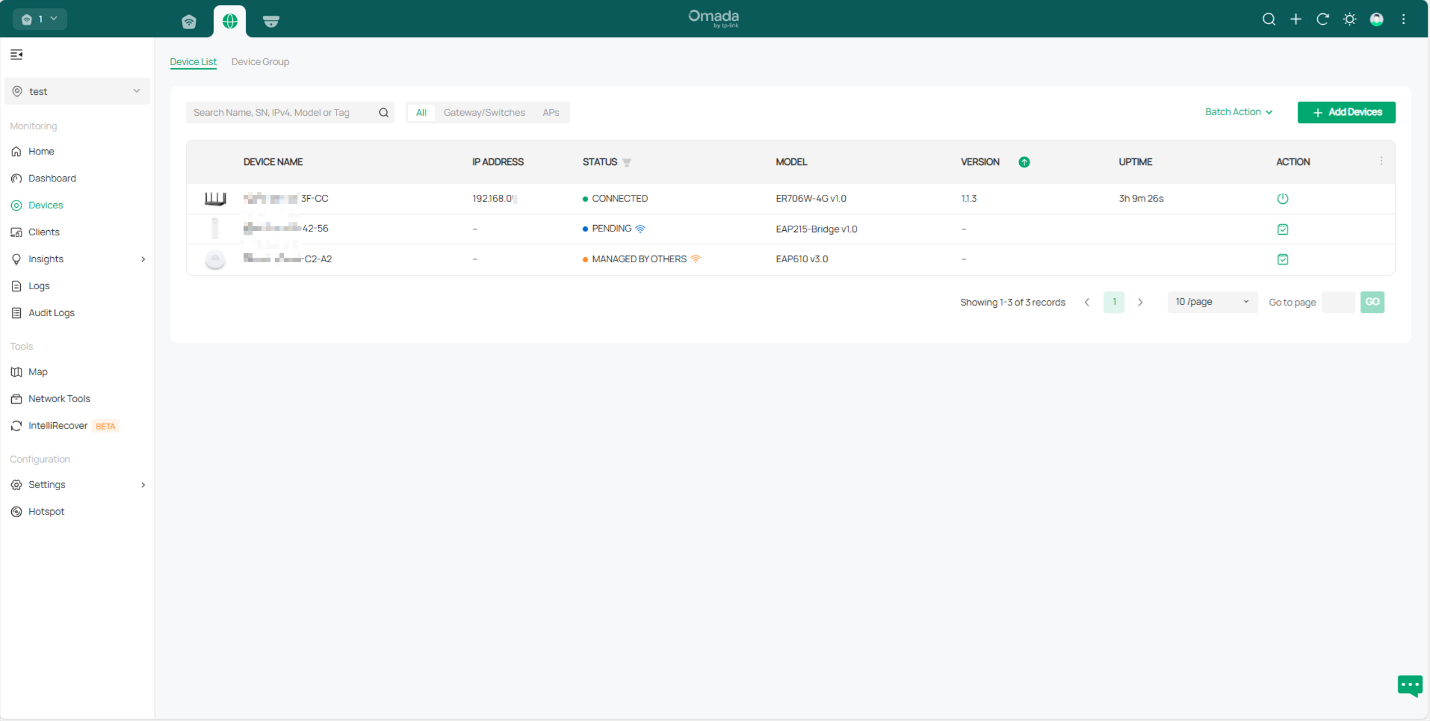Open table column options menu
The width and height of the screenshot is (1430, 721).
point(1382,161)
